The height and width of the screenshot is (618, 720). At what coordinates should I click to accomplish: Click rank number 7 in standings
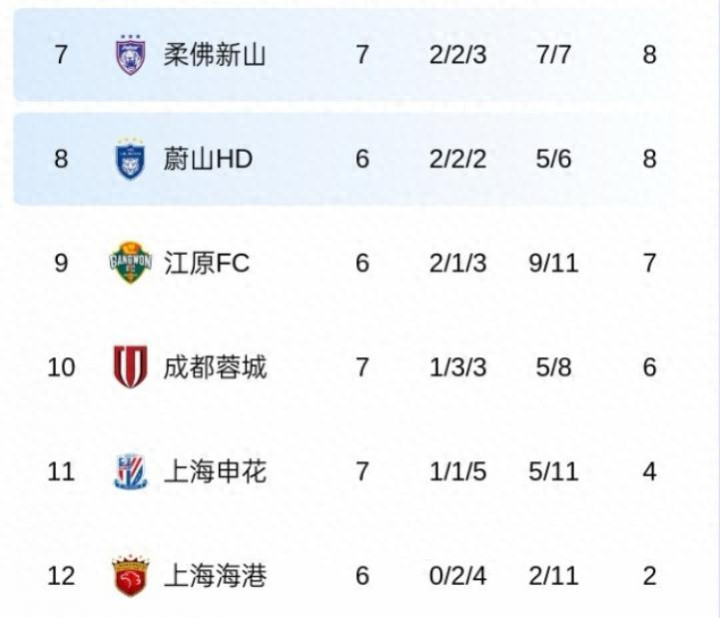61,54
